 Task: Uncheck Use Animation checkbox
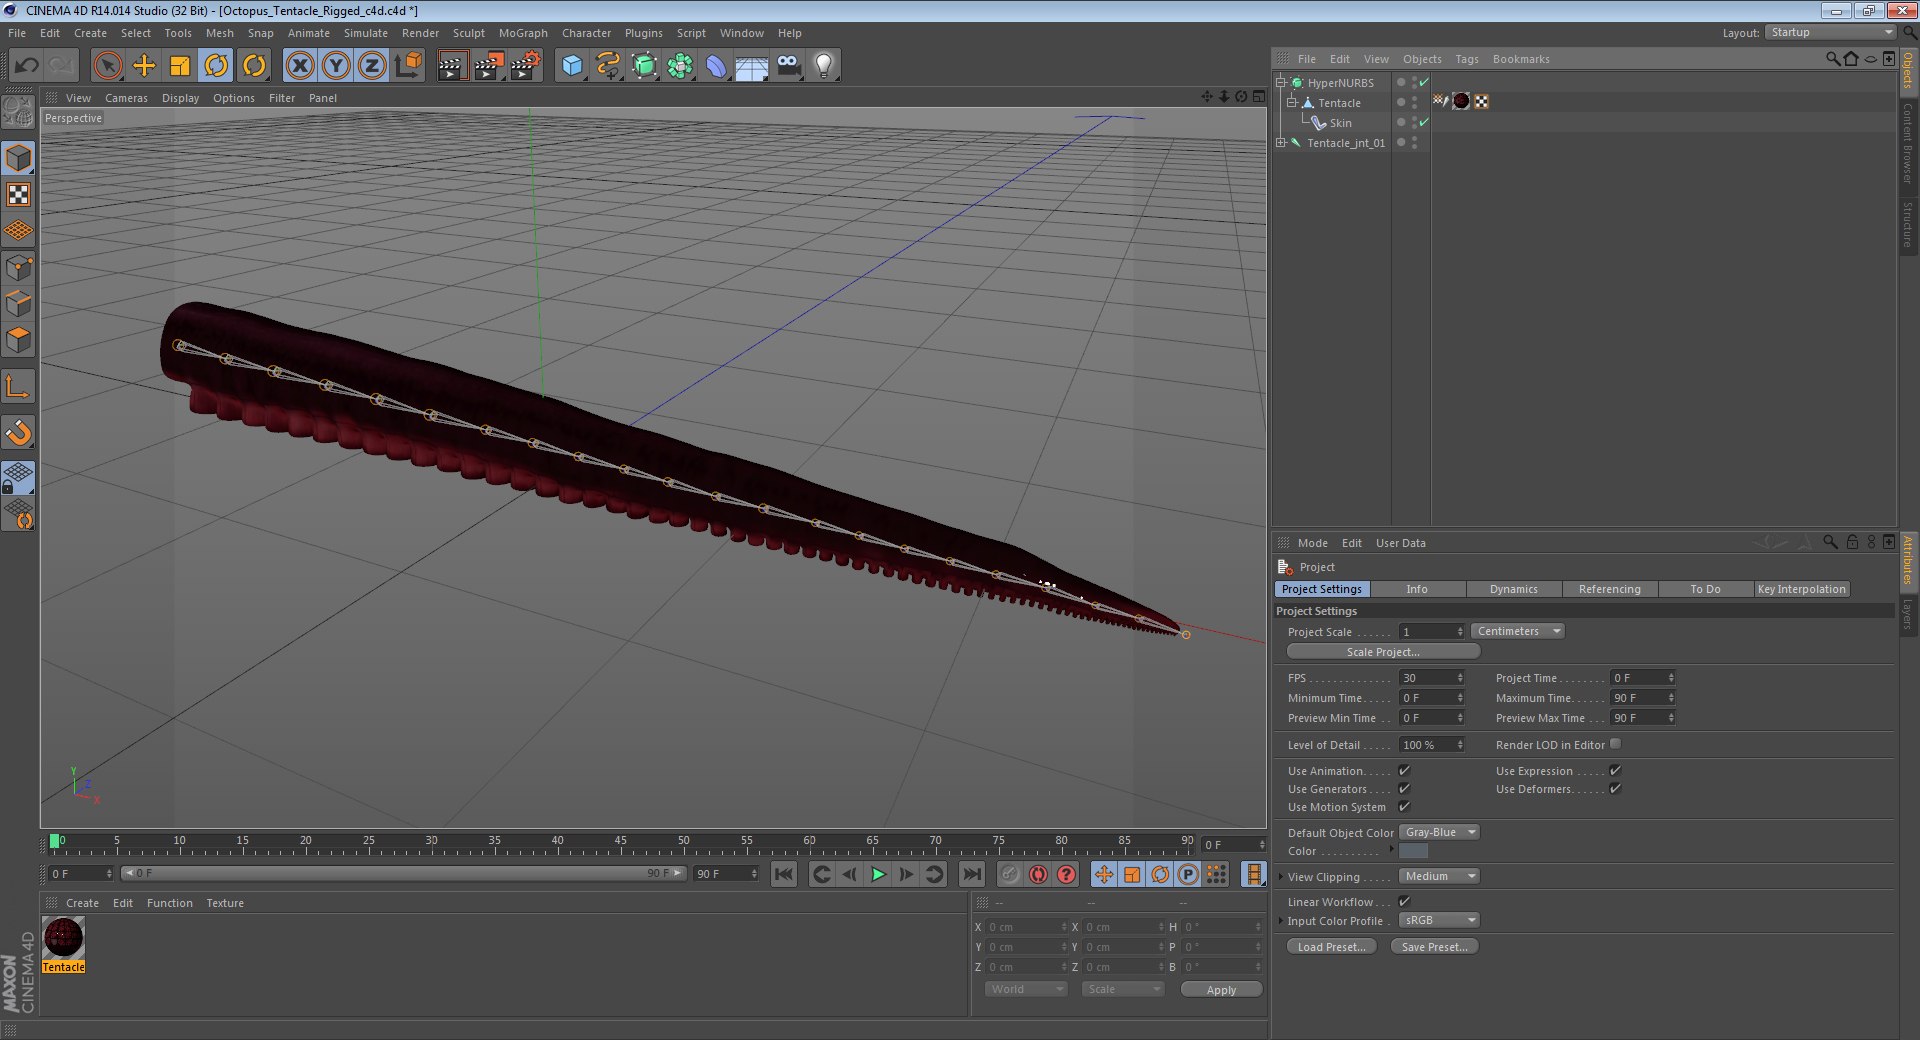coord(1404,770)
